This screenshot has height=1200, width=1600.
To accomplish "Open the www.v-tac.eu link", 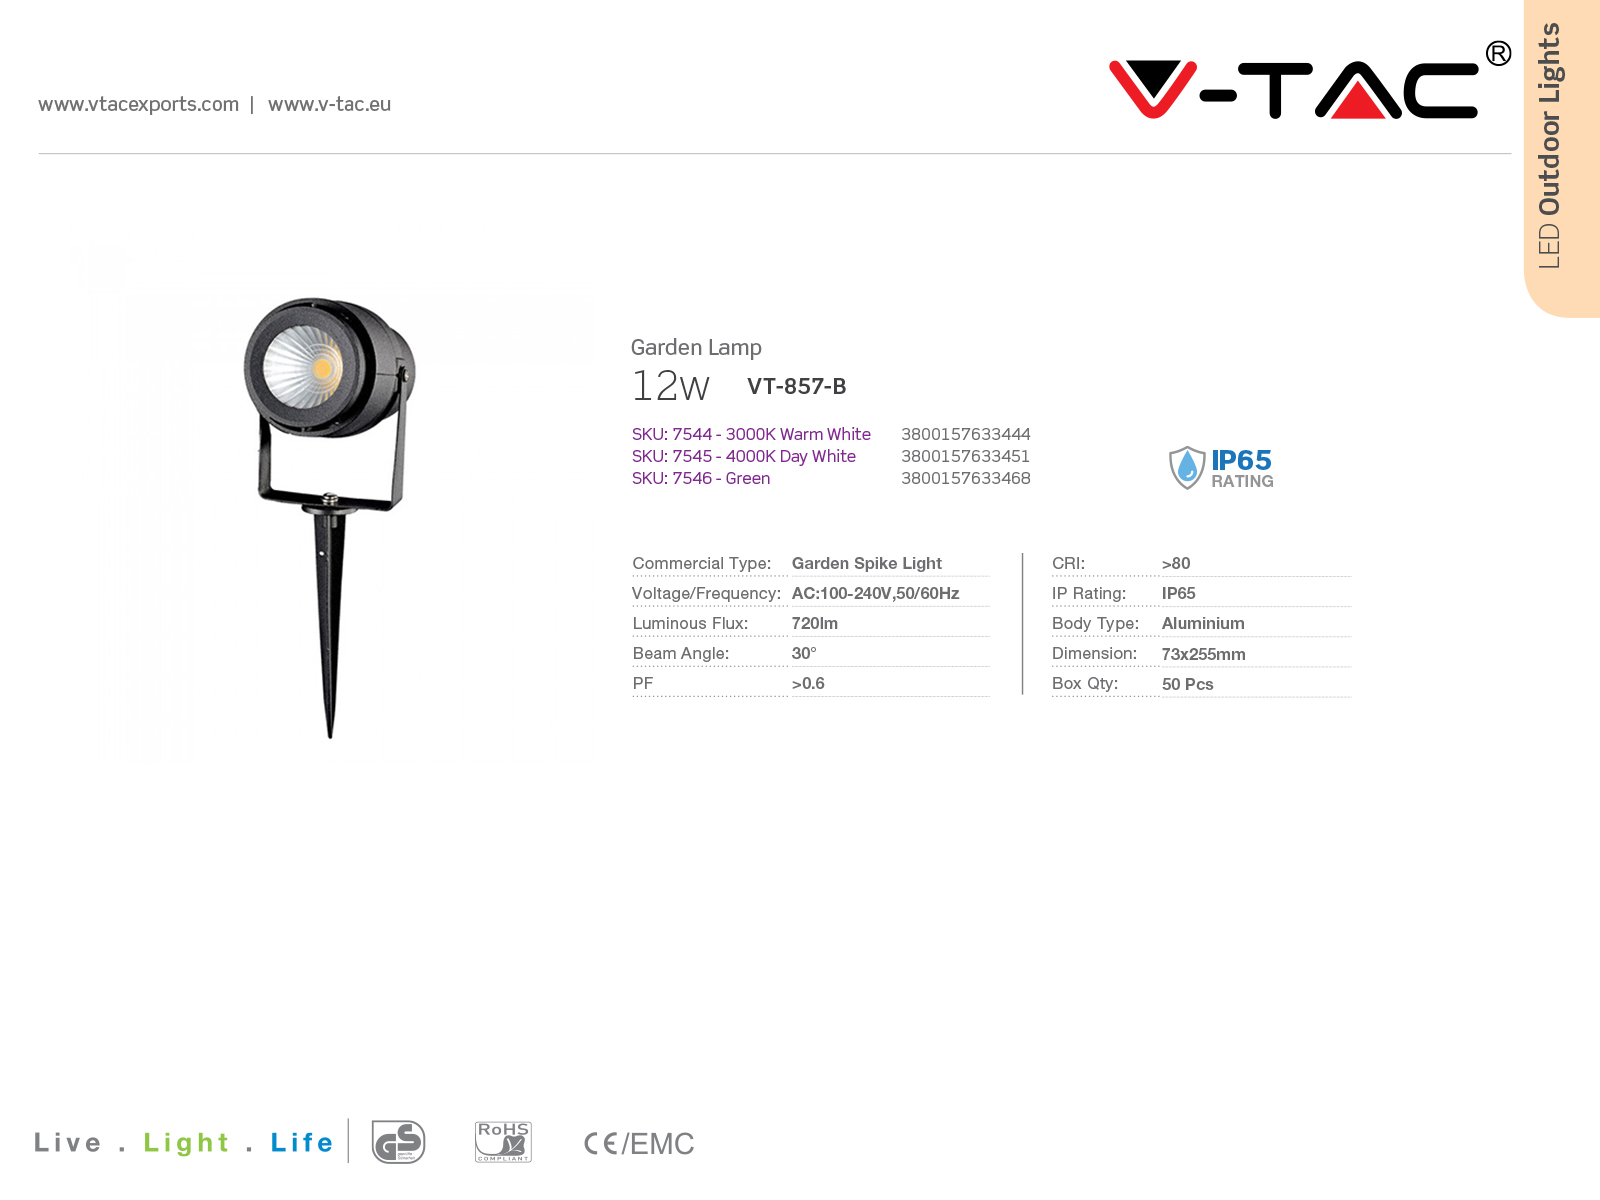I will 329,104.
